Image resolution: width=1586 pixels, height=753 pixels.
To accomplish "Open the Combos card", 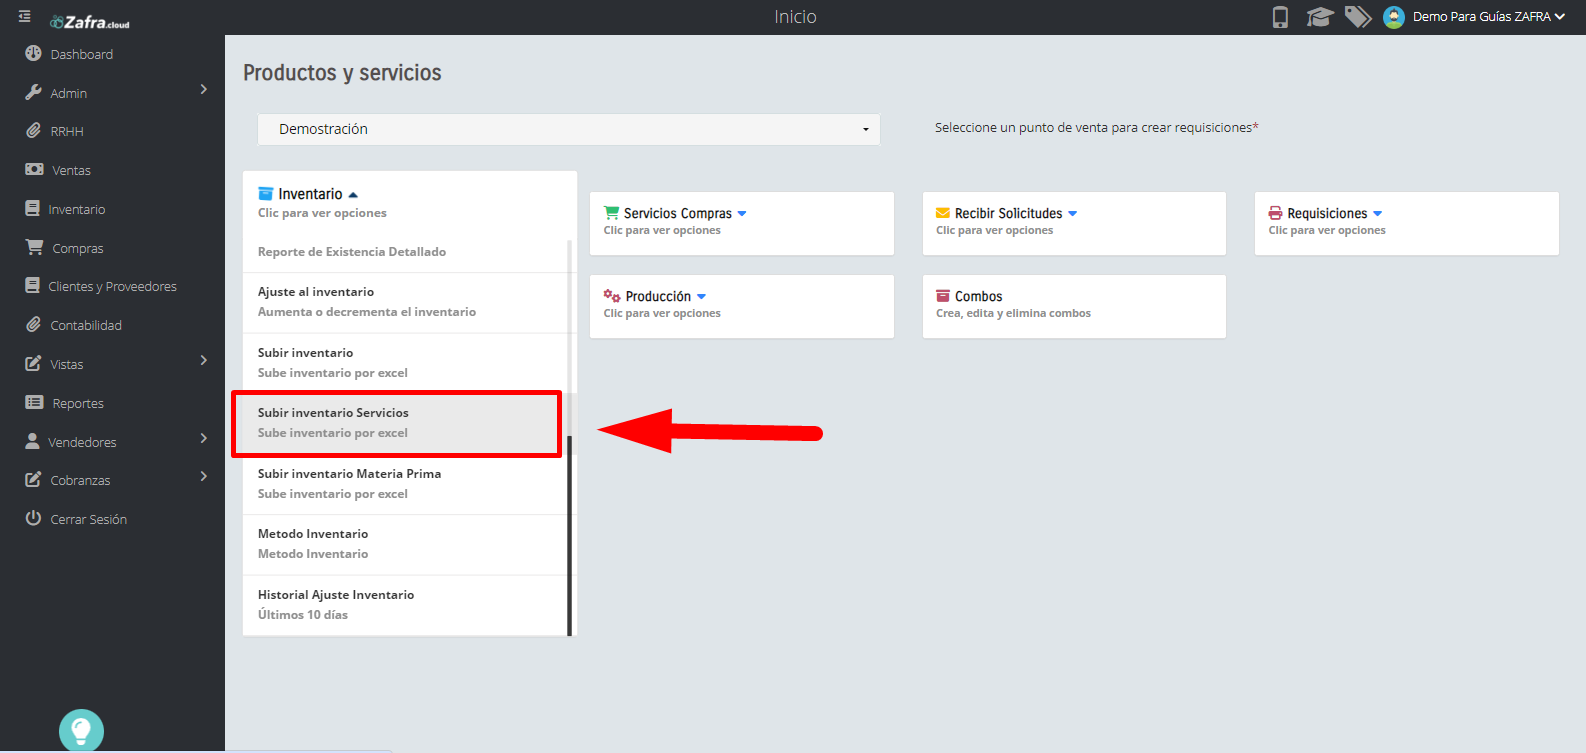I will click(x=1074, y=306).
